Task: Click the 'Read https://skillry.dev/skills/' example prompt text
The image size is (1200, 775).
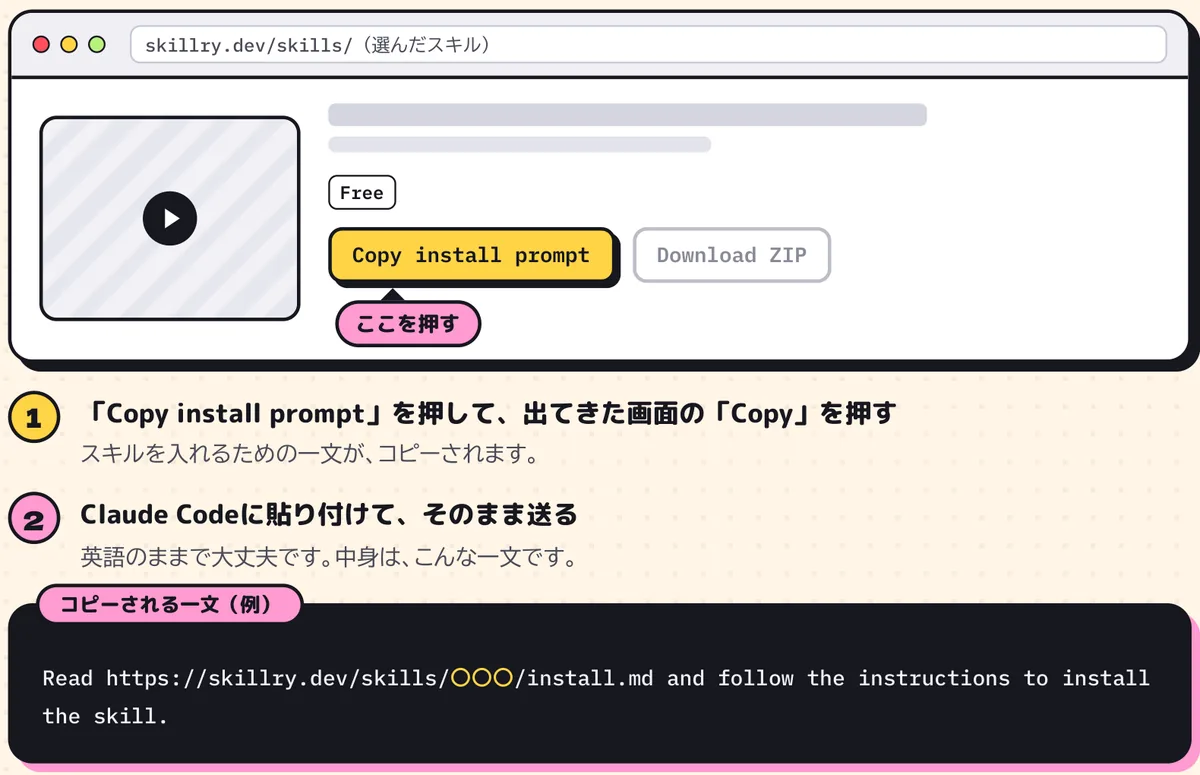Action: coord(596,695)
